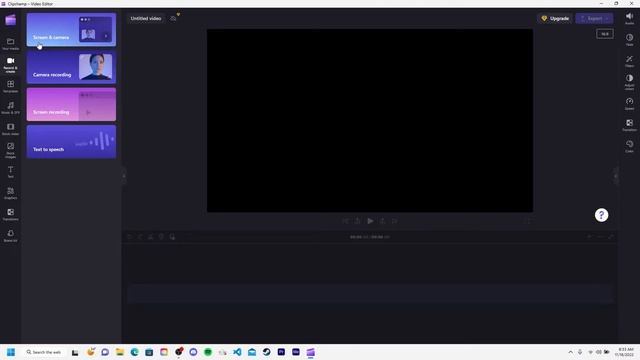Open the Audio panel on right sidebar
Screen dimensions: 640x360
(x=629, y=18)
